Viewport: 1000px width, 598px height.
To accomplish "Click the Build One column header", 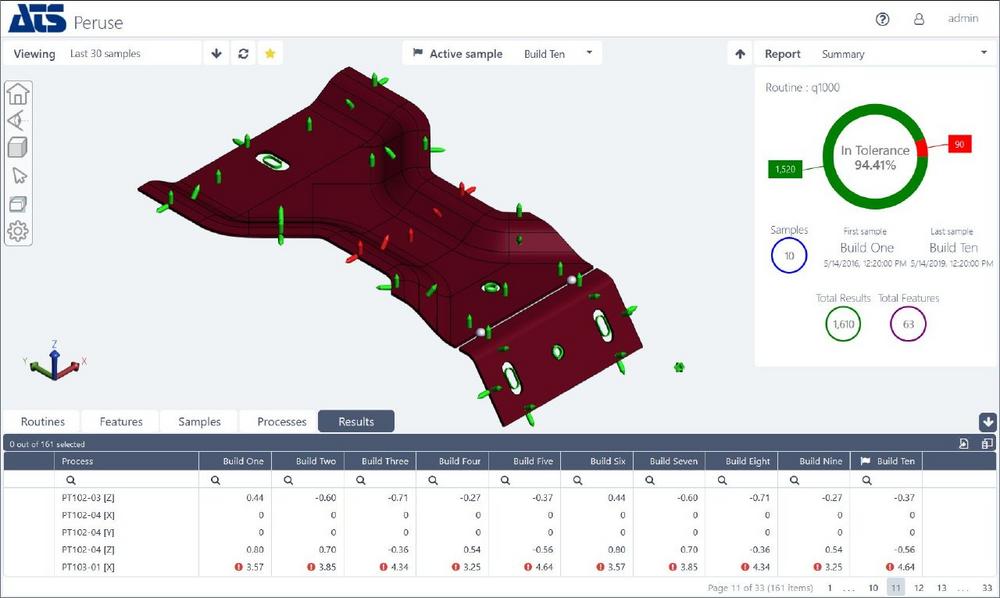I will click(235, 461).
